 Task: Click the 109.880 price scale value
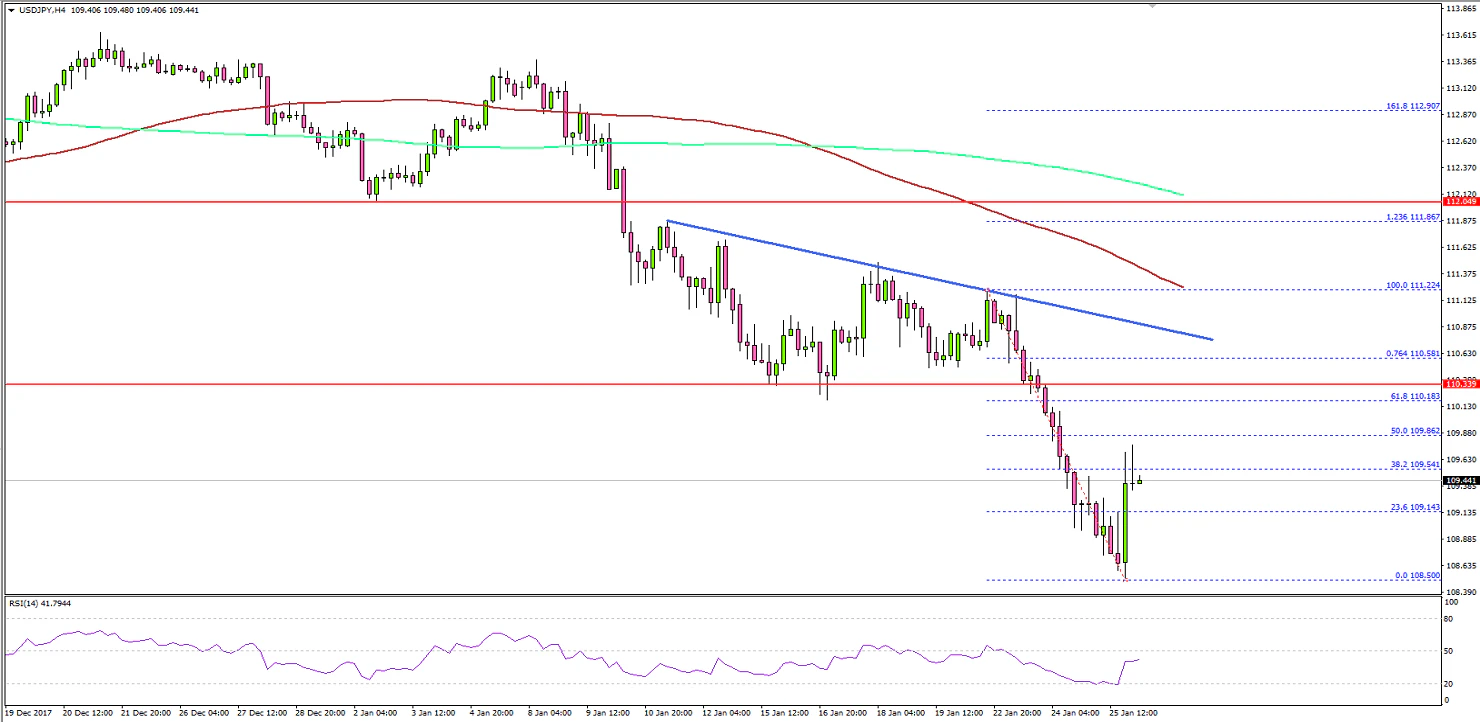click(1460, 433)
